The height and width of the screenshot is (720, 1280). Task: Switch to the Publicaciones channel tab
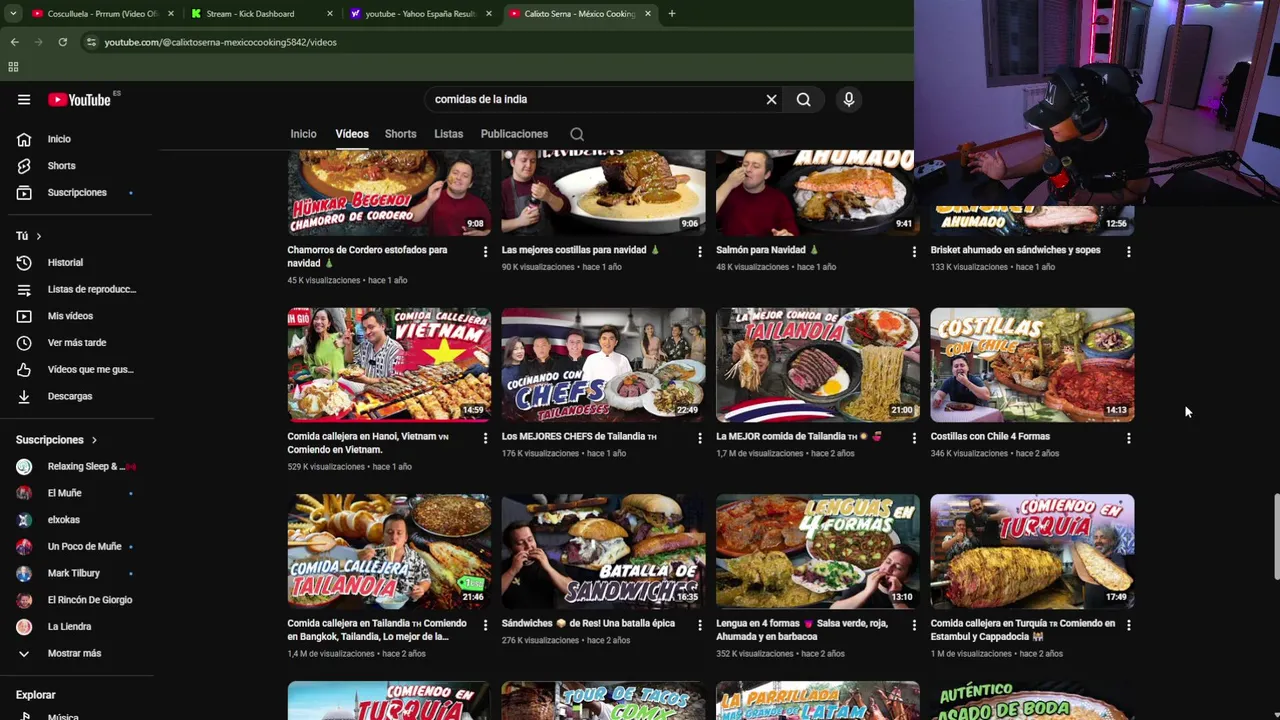[x=514, y=134]
